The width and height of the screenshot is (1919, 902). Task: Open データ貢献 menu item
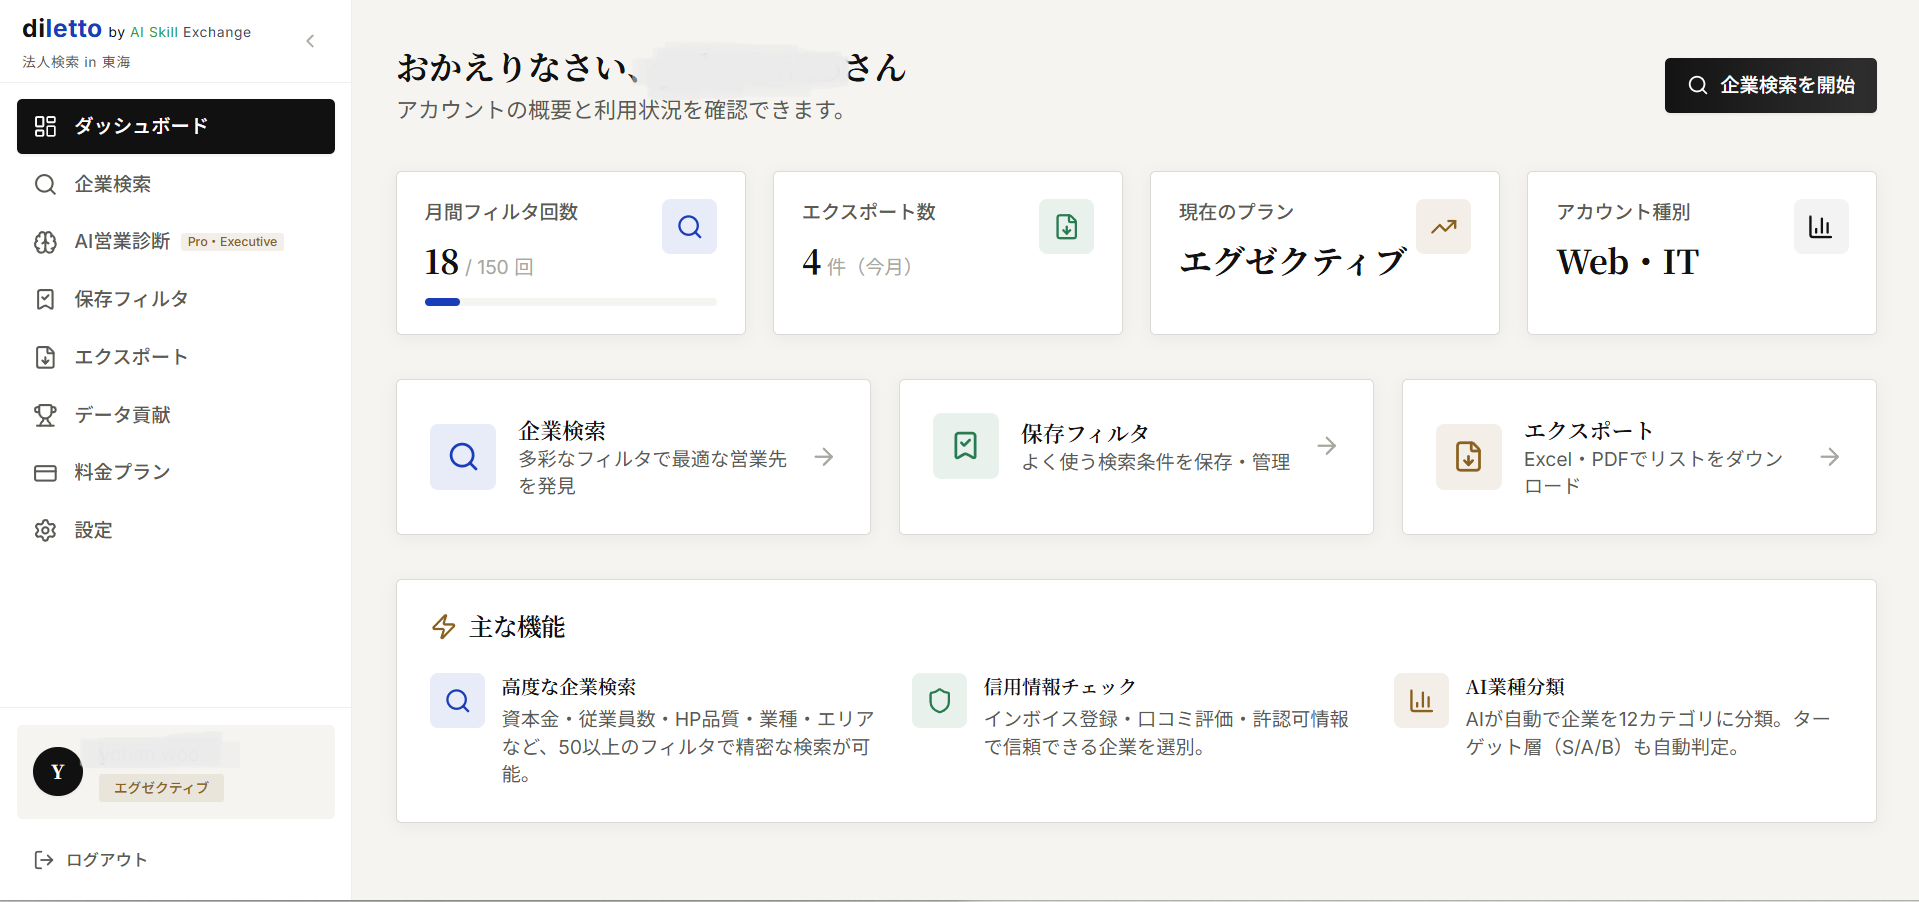pyautogui.click(x=176, y=415)
